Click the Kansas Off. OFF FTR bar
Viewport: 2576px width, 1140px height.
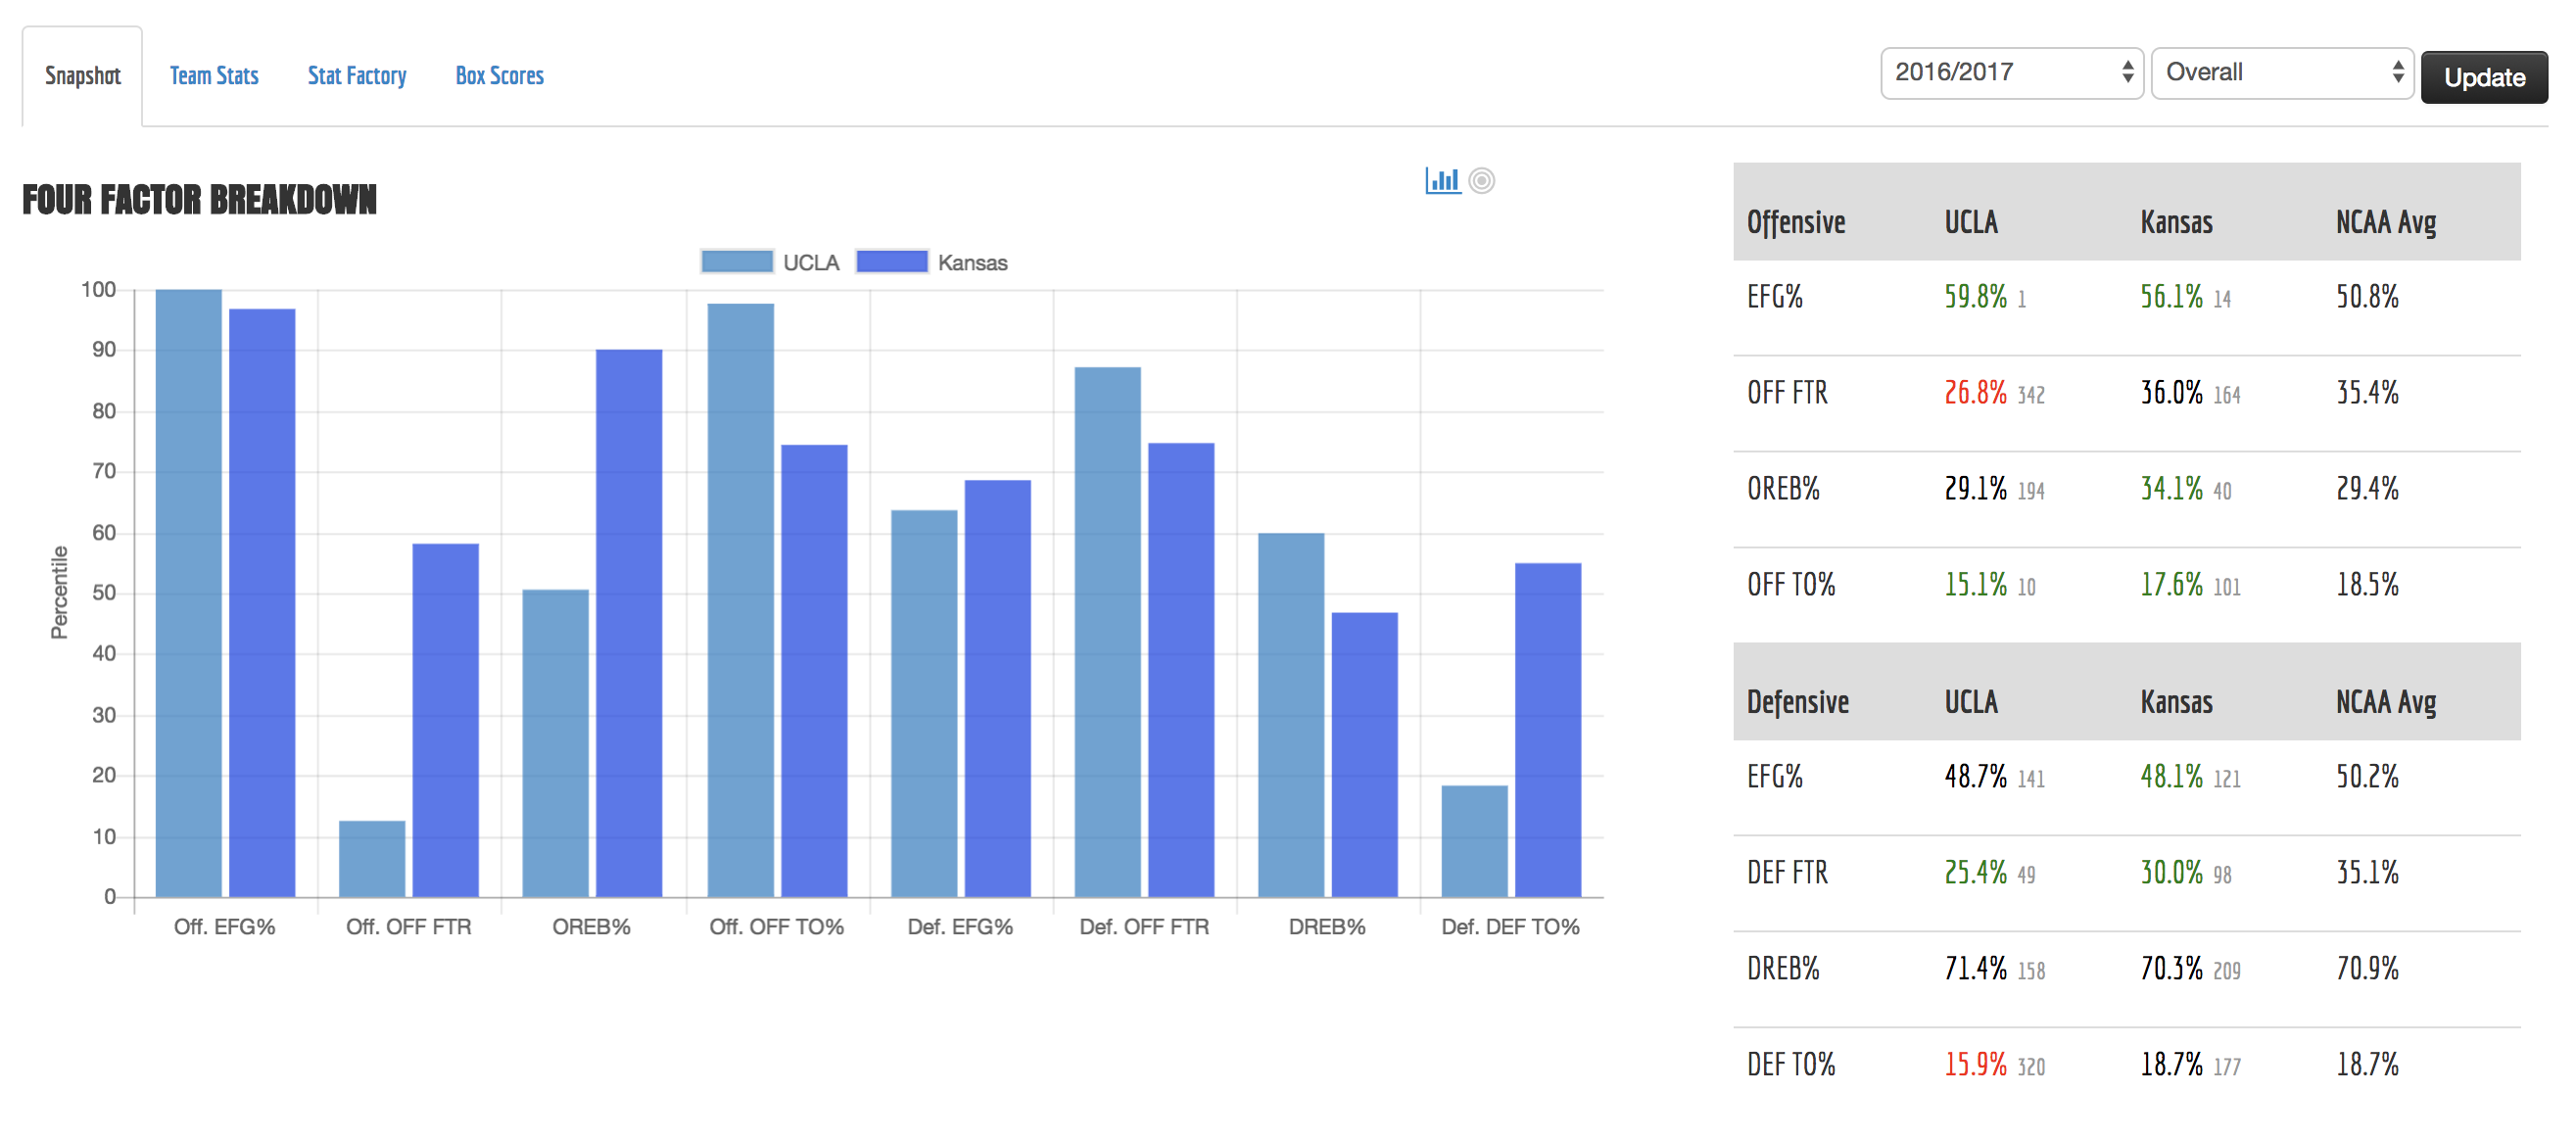(x=446, y=720)
